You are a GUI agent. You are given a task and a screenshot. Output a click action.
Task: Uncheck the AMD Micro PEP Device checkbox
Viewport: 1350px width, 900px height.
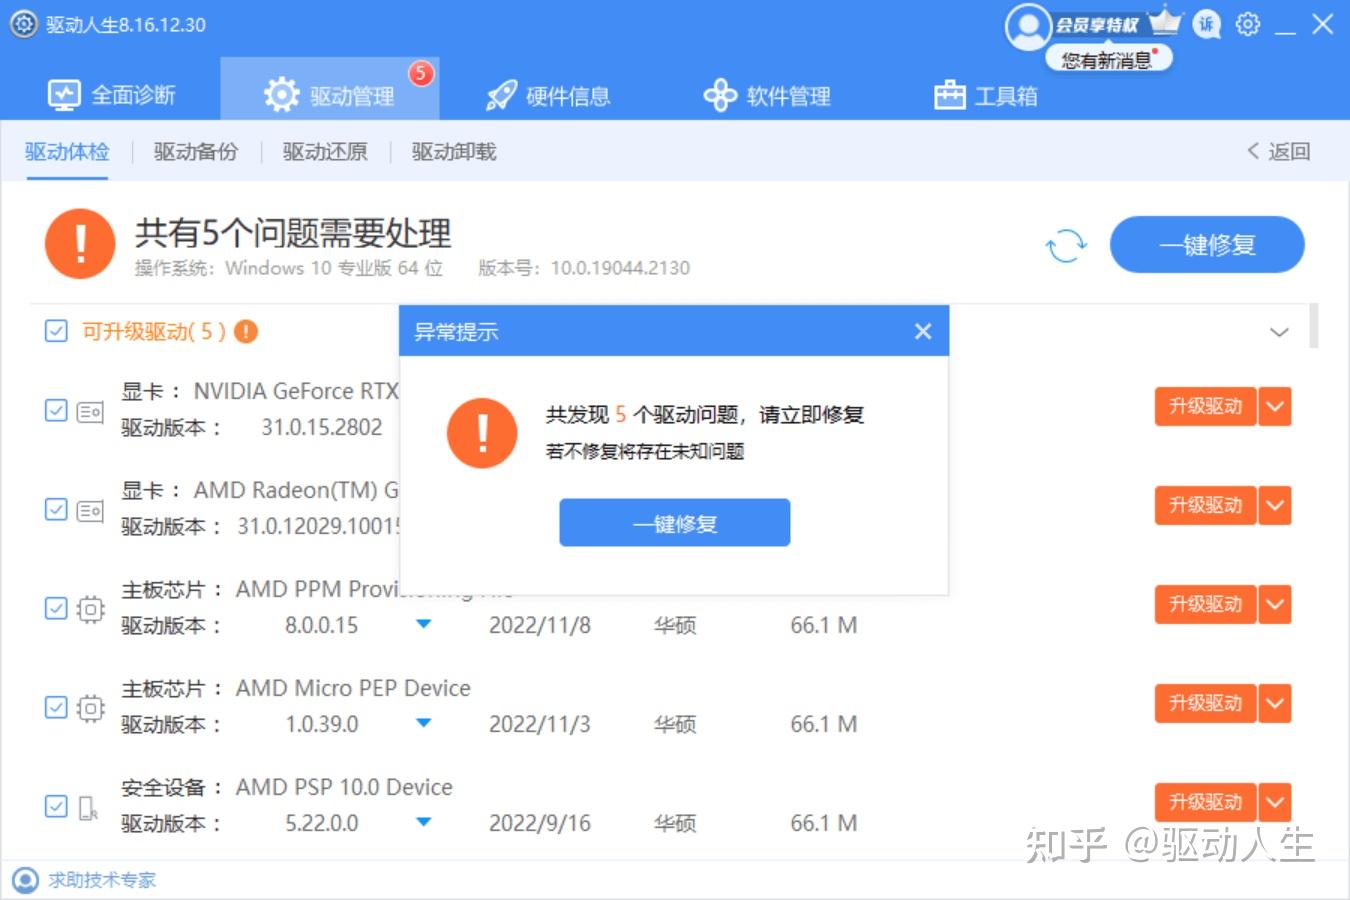coord(56,707)
